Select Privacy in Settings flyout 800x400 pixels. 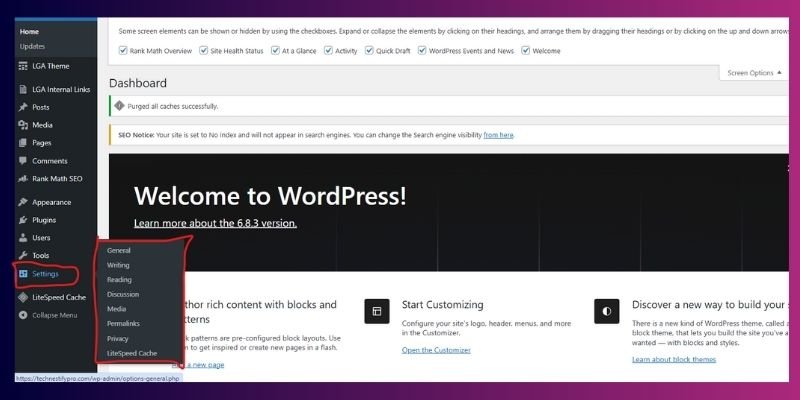tap(118, 339)
